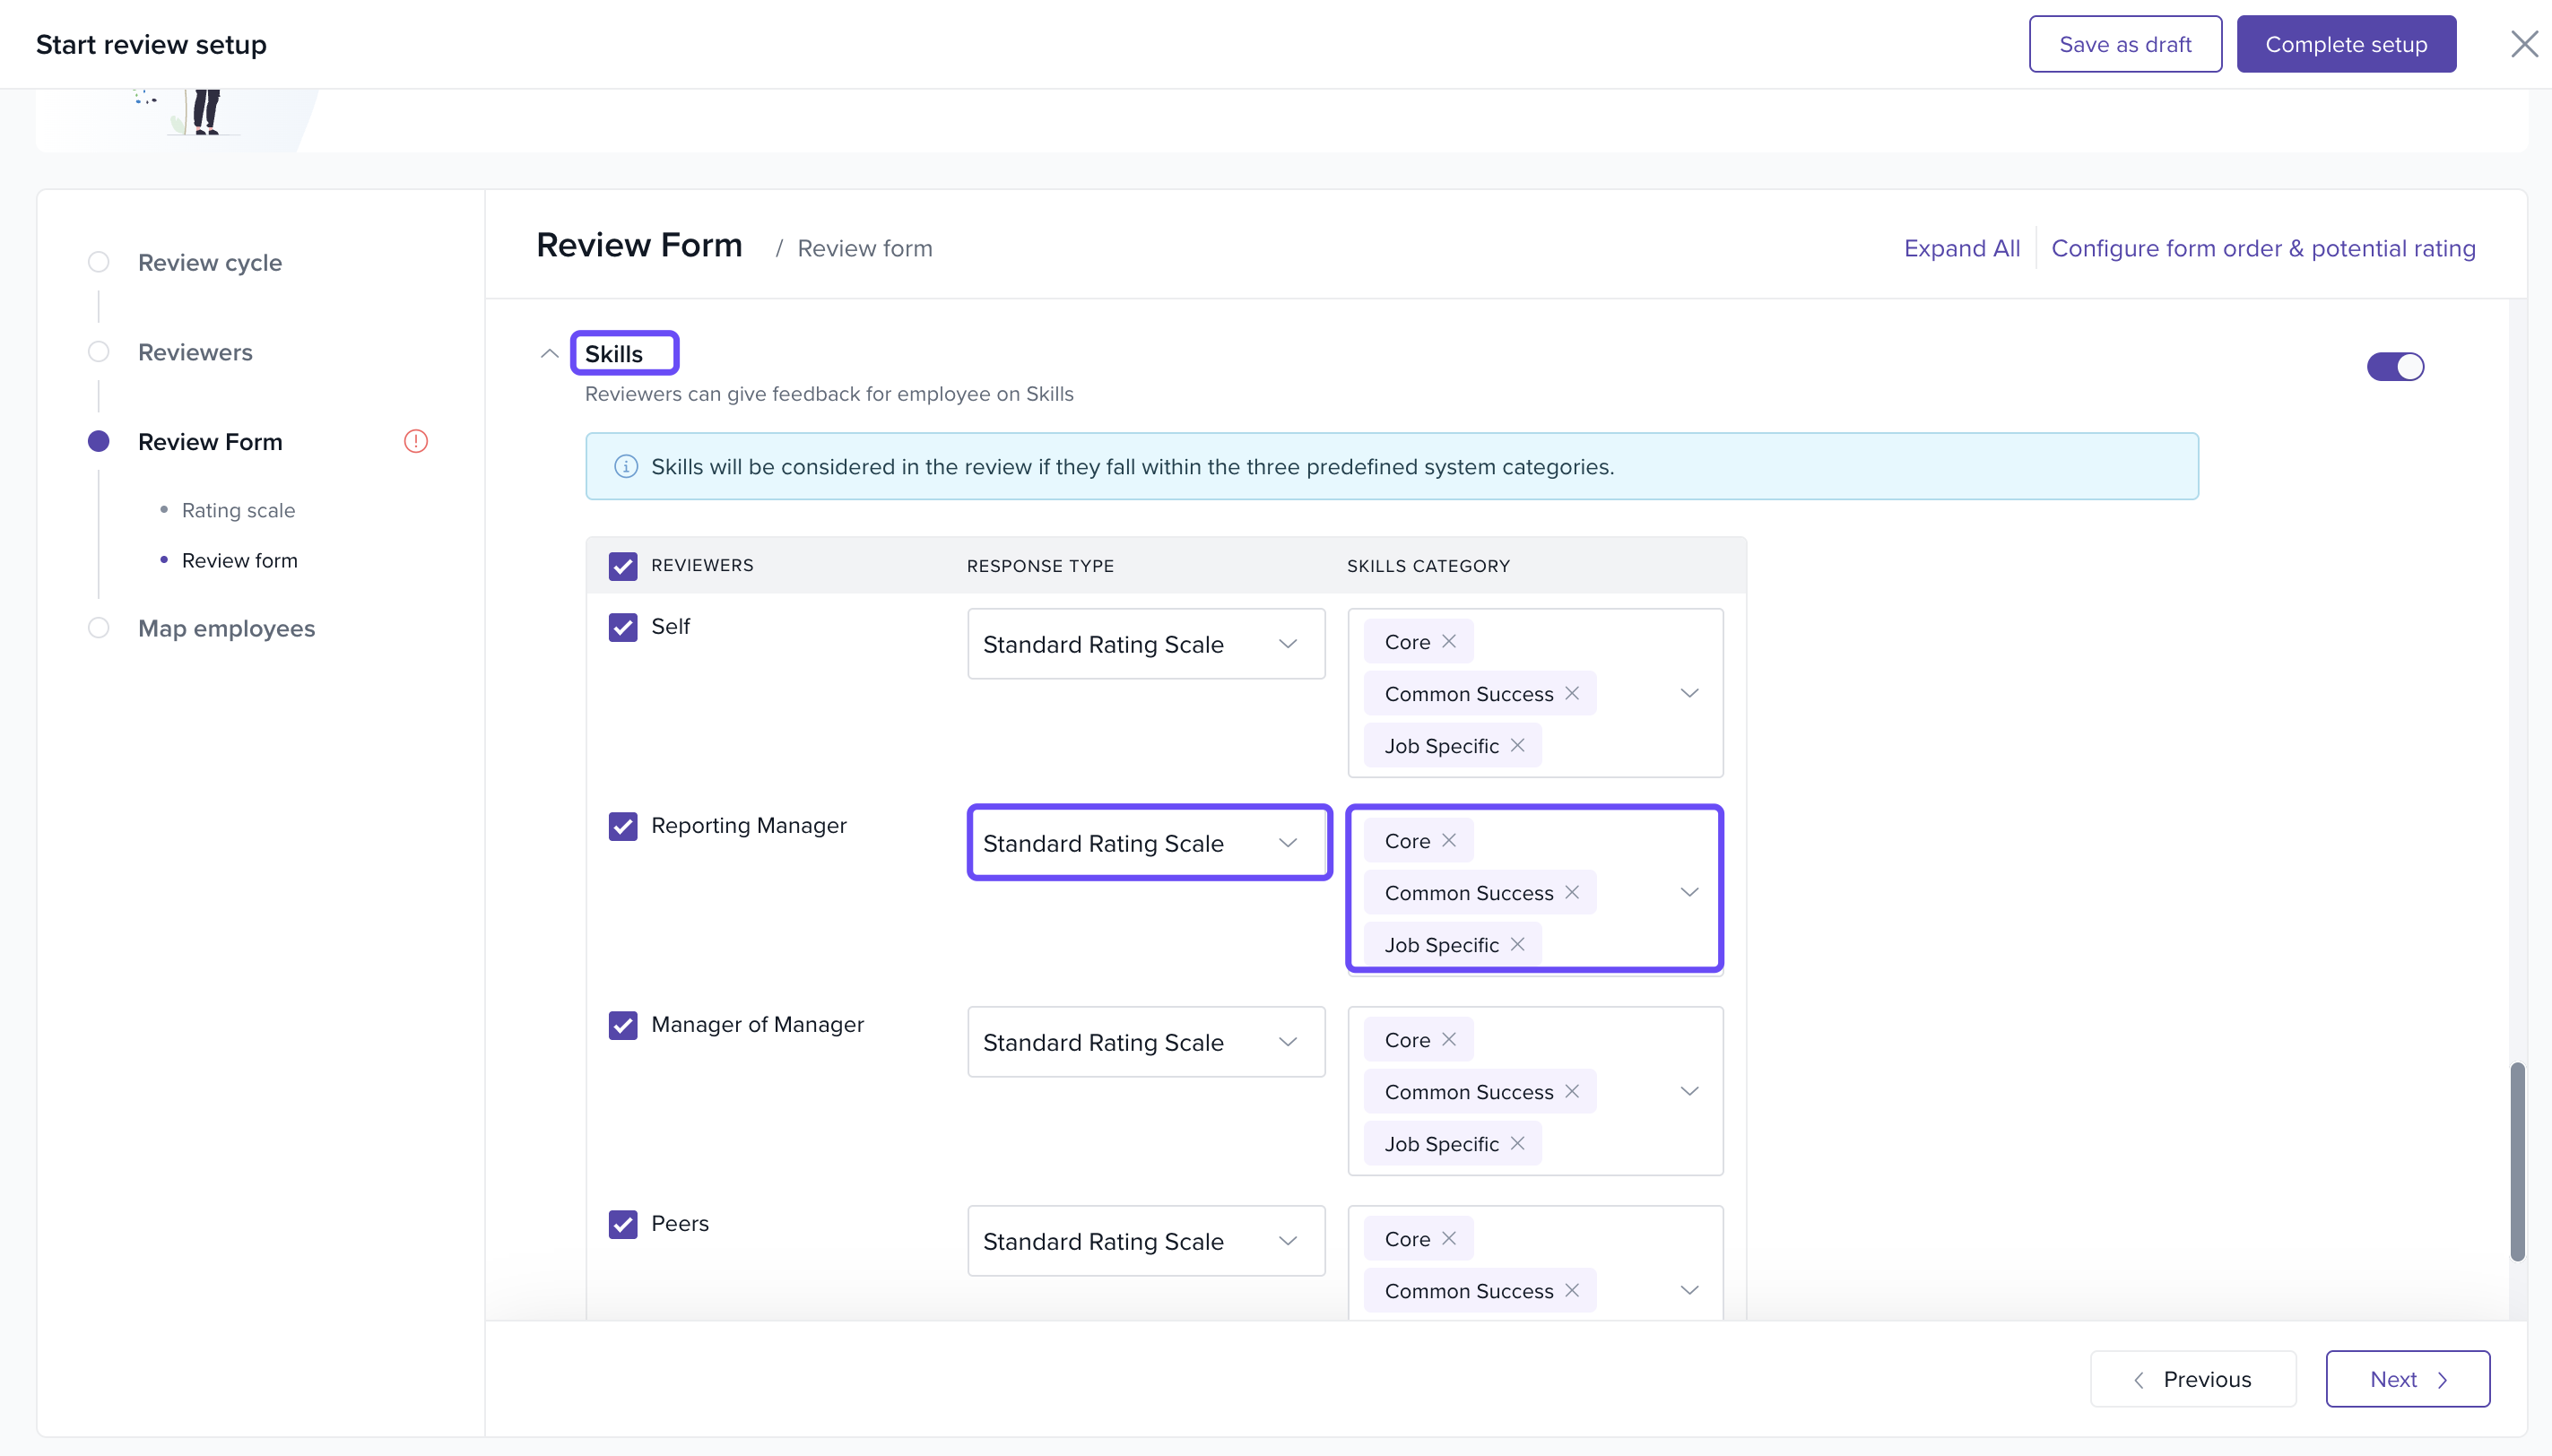Remove Common Success tag for Reporting Manager

pyautogui.click(x=1572, y=892)
